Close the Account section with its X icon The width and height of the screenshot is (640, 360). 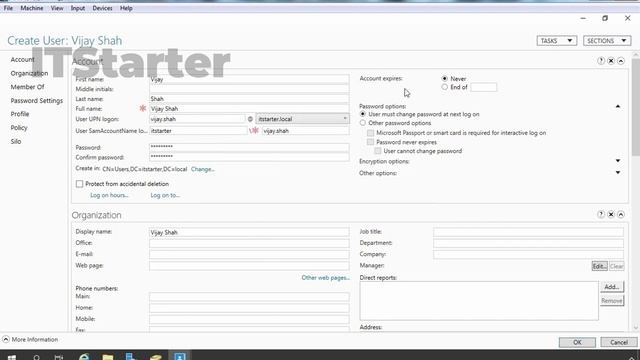[611, 61]
